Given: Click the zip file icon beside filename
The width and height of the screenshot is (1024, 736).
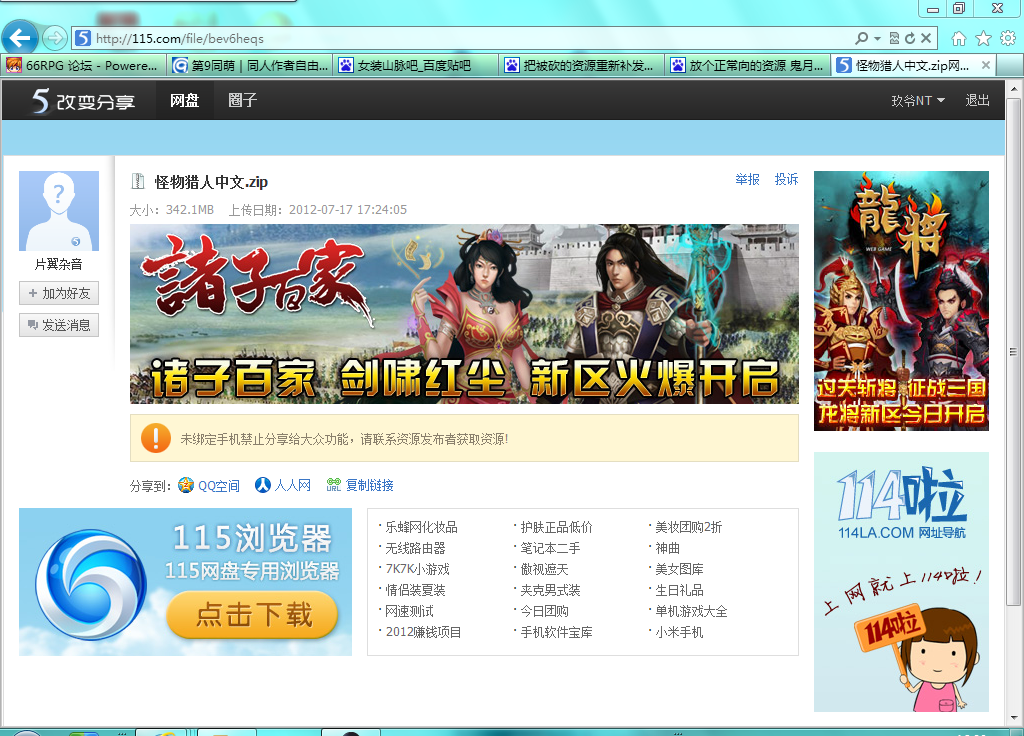Looking at the screenshot, I should 138,181.
